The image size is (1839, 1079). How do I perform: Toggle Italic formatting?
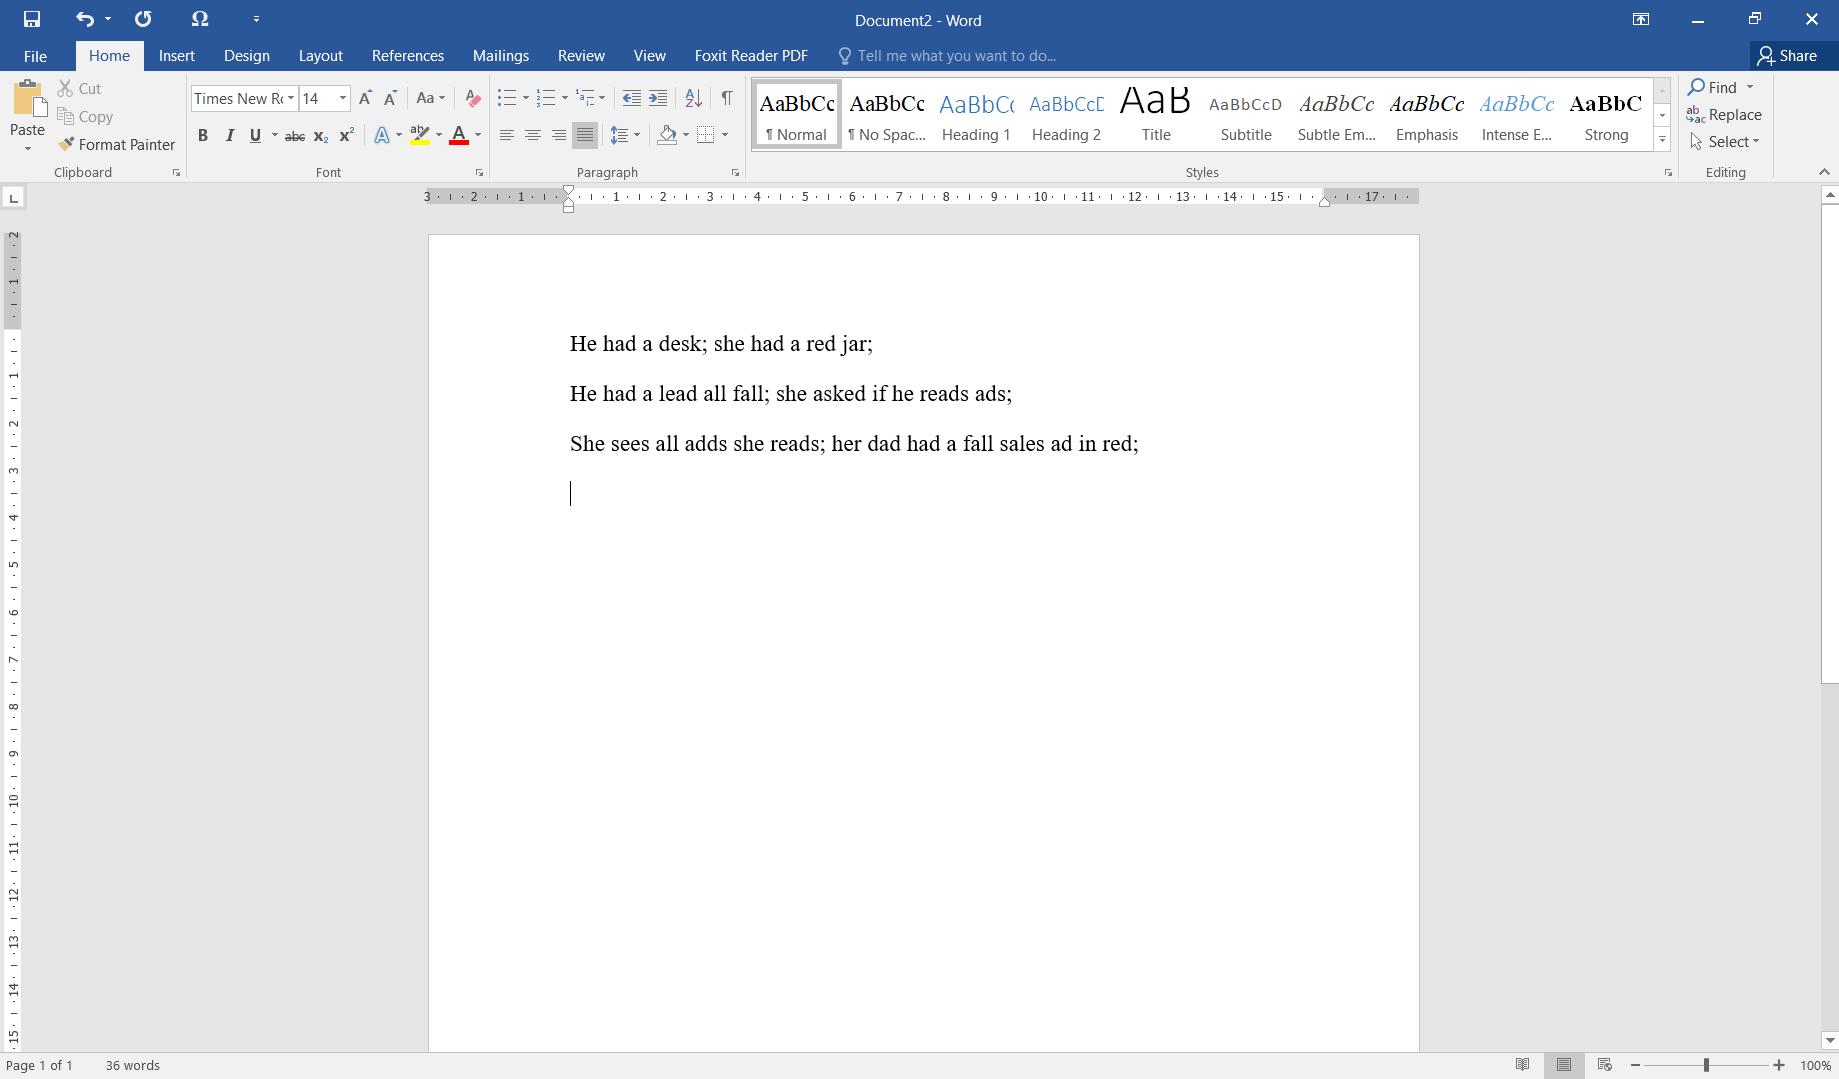[x=229, y=135]
